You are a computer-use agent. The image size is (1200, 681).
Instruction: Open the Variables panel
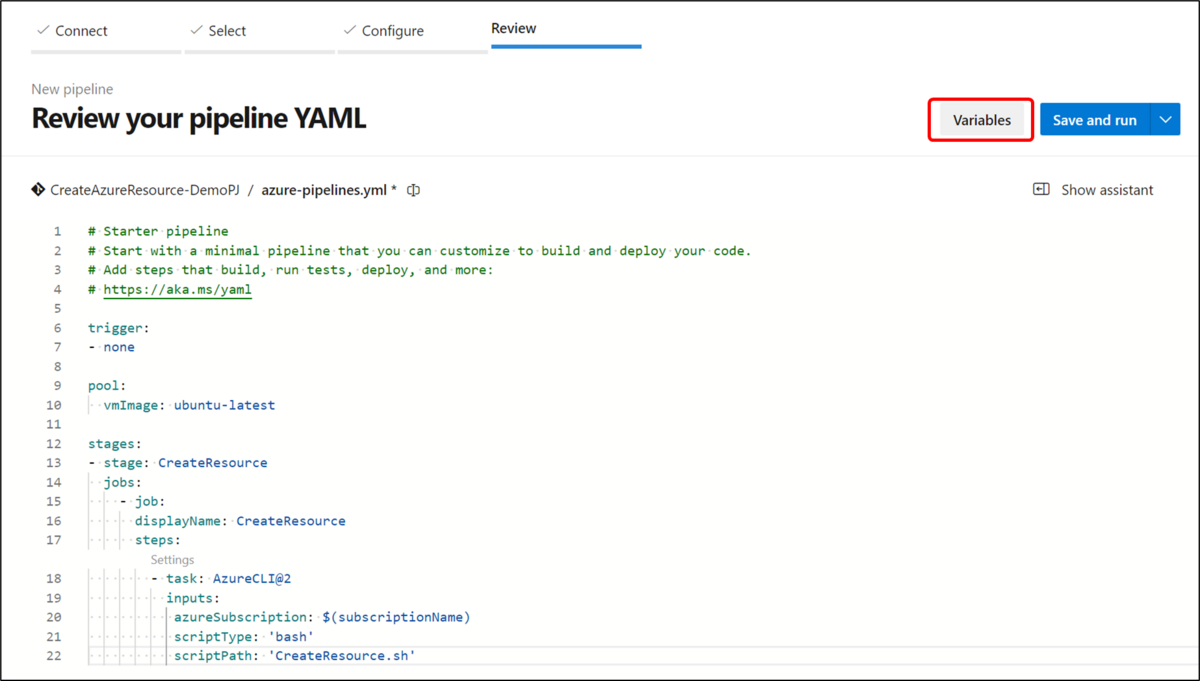click(x=981, y=120)
